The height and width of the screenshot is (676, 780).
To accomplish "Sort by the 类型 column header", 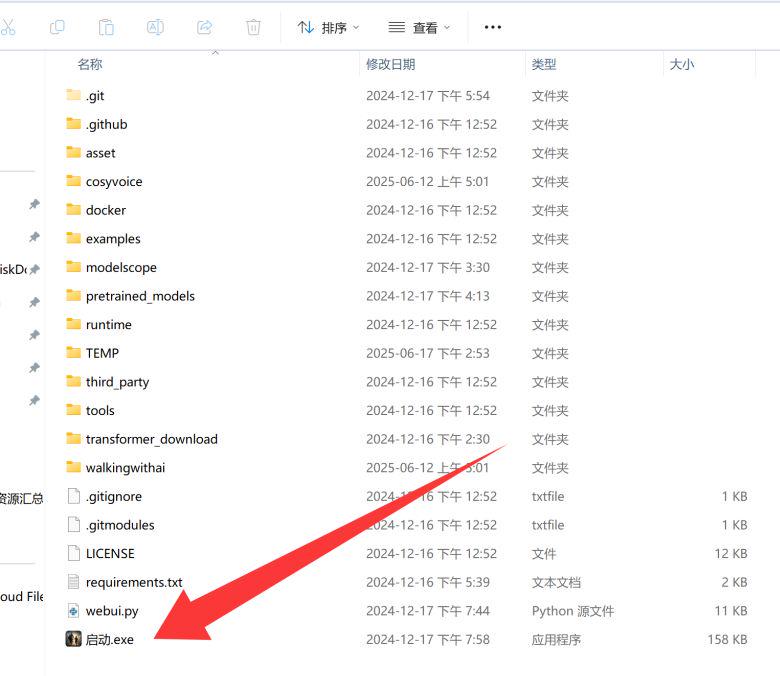I will point(544,64).
